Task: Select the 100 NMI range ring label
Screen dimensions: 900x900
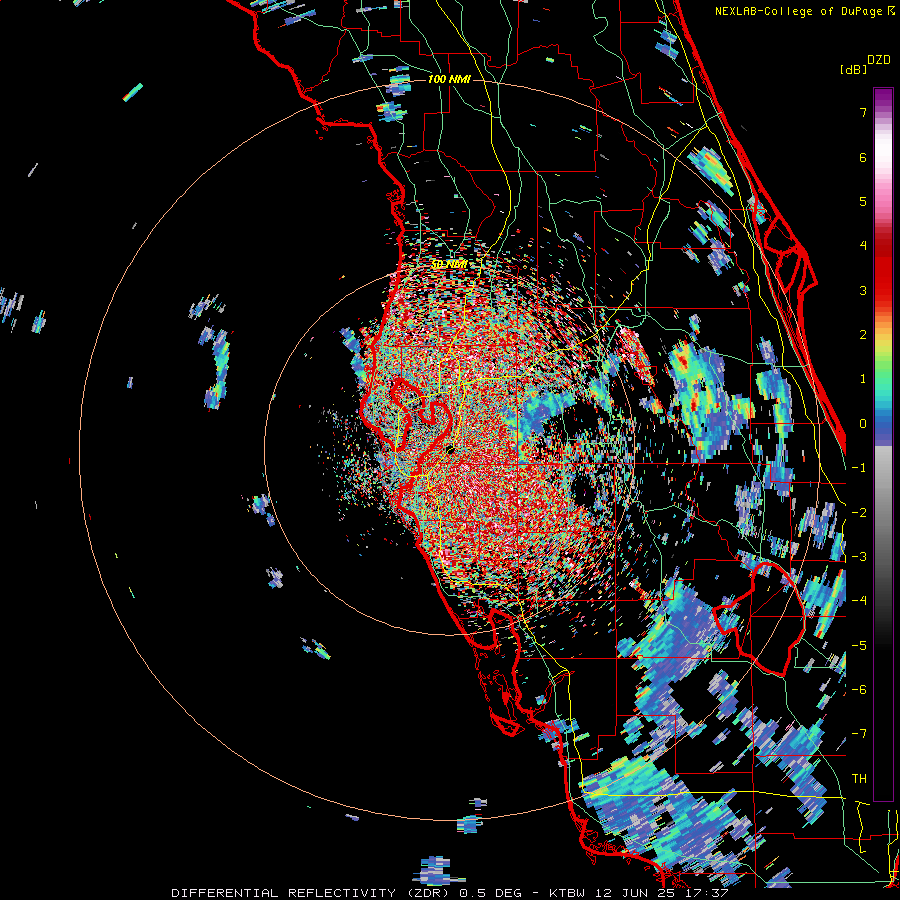Action: tap(449, 79)
